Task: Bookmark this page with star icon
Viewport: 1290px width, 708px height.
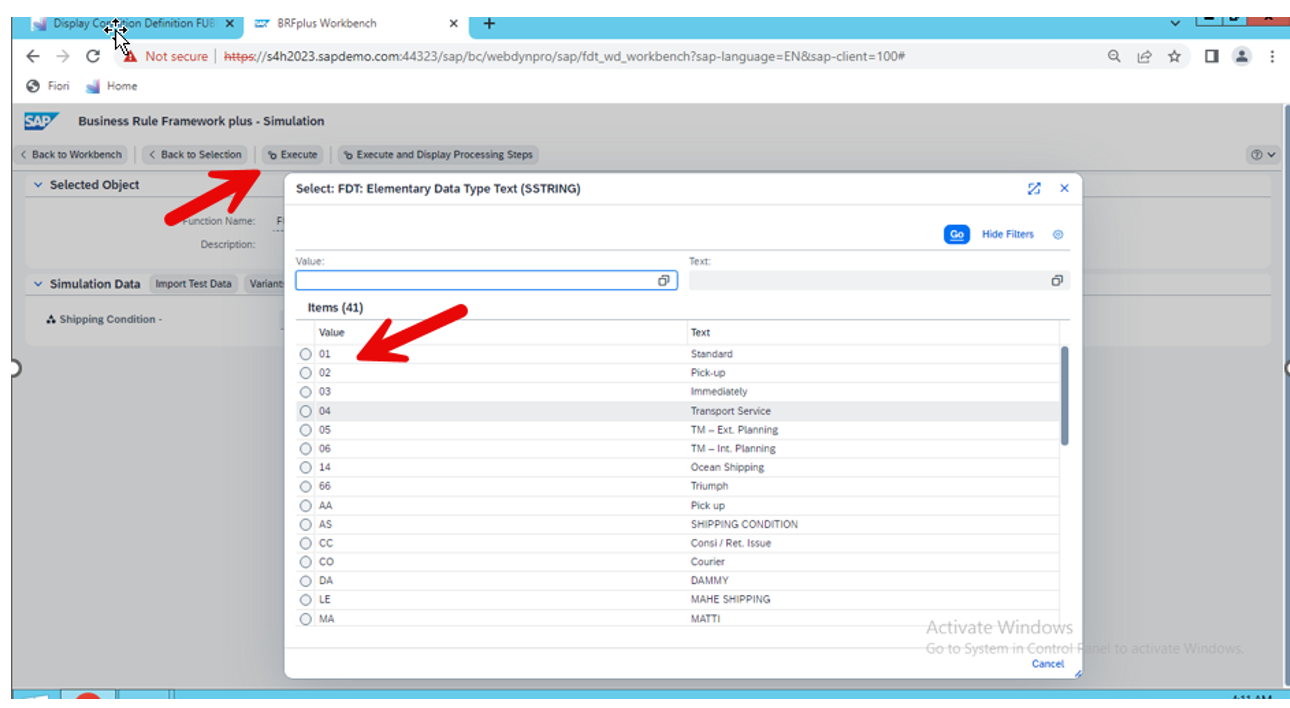Action: (1174, 57)
